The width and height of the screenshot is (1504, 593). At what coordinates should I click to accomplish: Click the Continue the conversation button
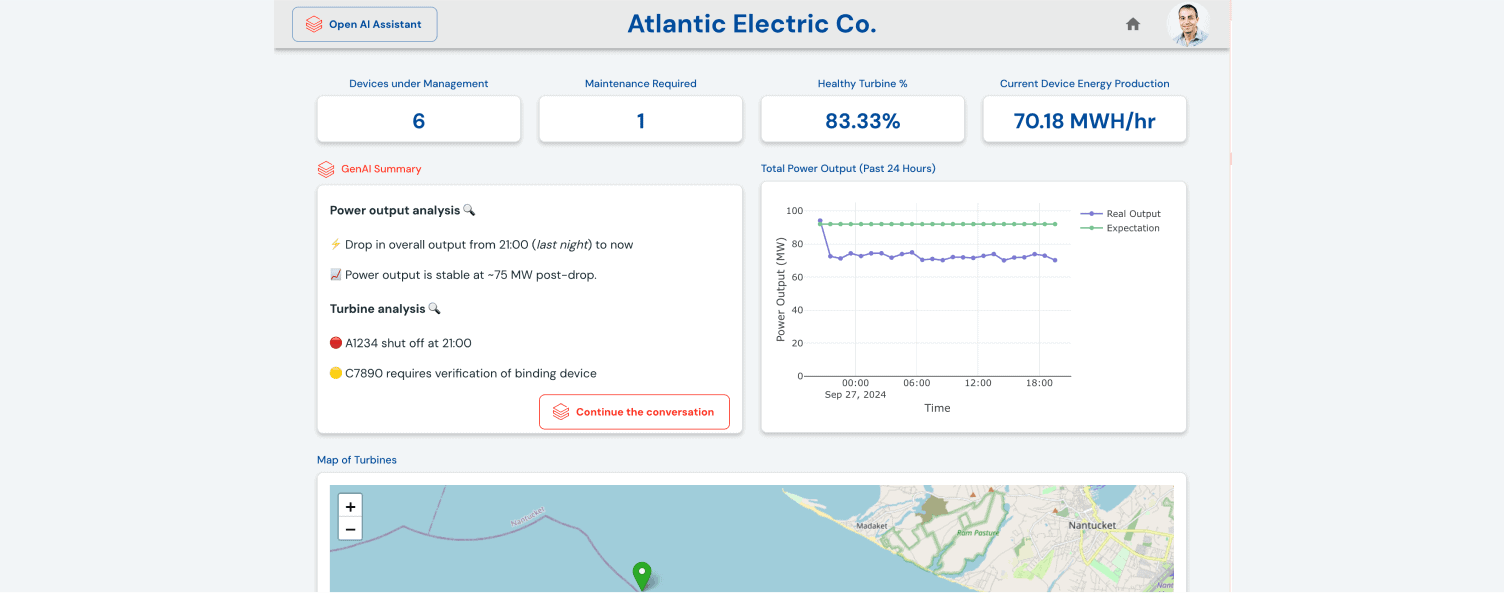[x=634, y=411]
